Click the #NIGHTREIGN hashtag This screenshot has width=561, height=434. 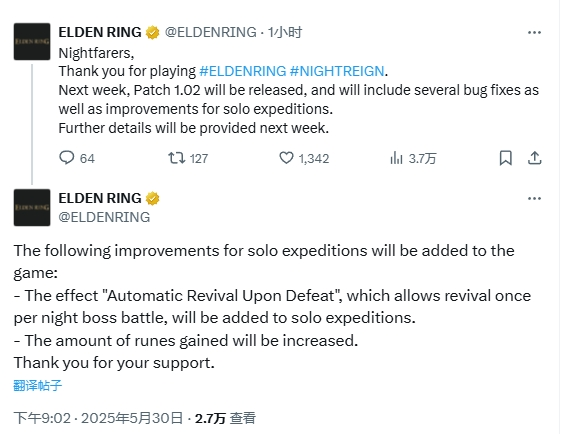click(337, 71)
